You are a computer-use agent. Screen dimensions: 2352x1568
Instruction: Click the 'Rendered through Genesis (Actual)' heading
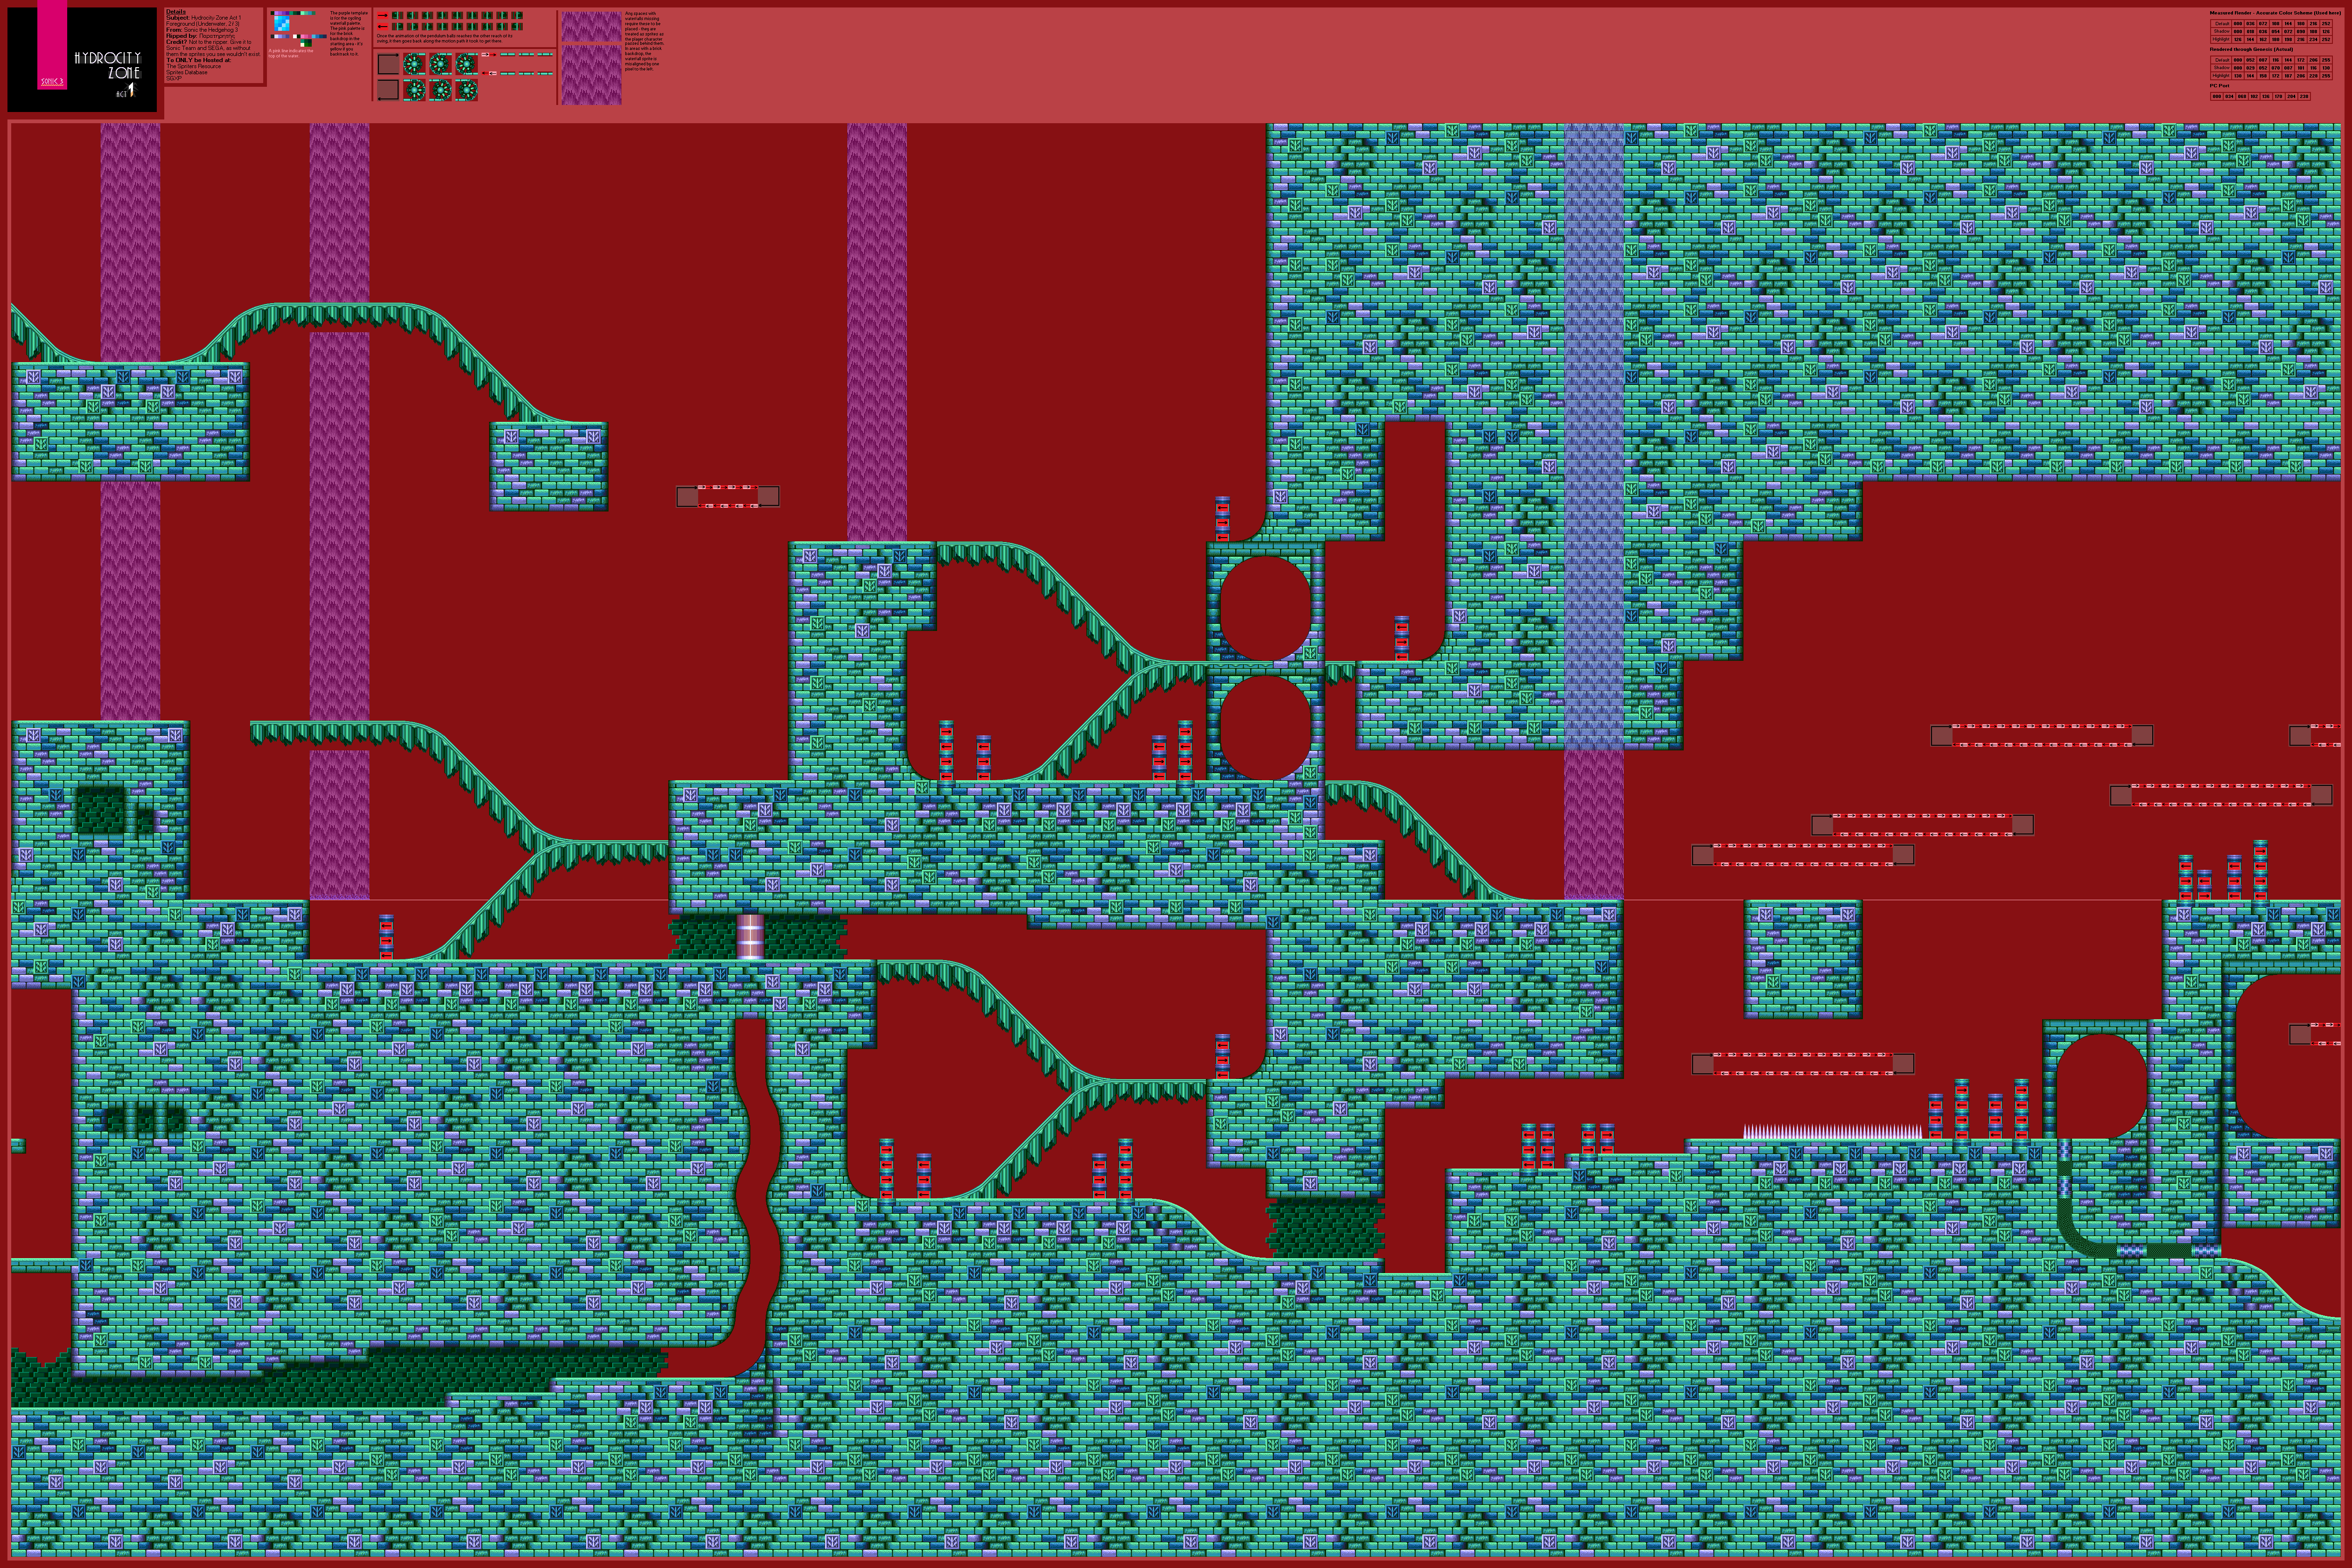coord(2251,50)
